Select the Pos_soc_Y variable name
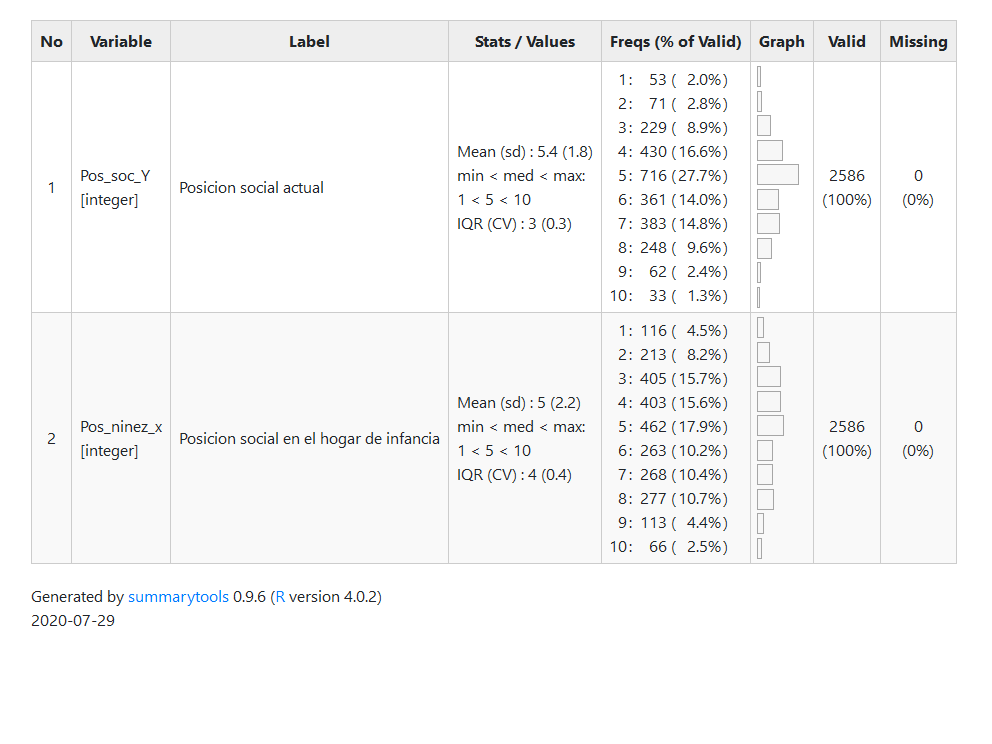Image resolution: width=992 pixels, height=744 pixels. pyautogui.click(x=115, y=176)
